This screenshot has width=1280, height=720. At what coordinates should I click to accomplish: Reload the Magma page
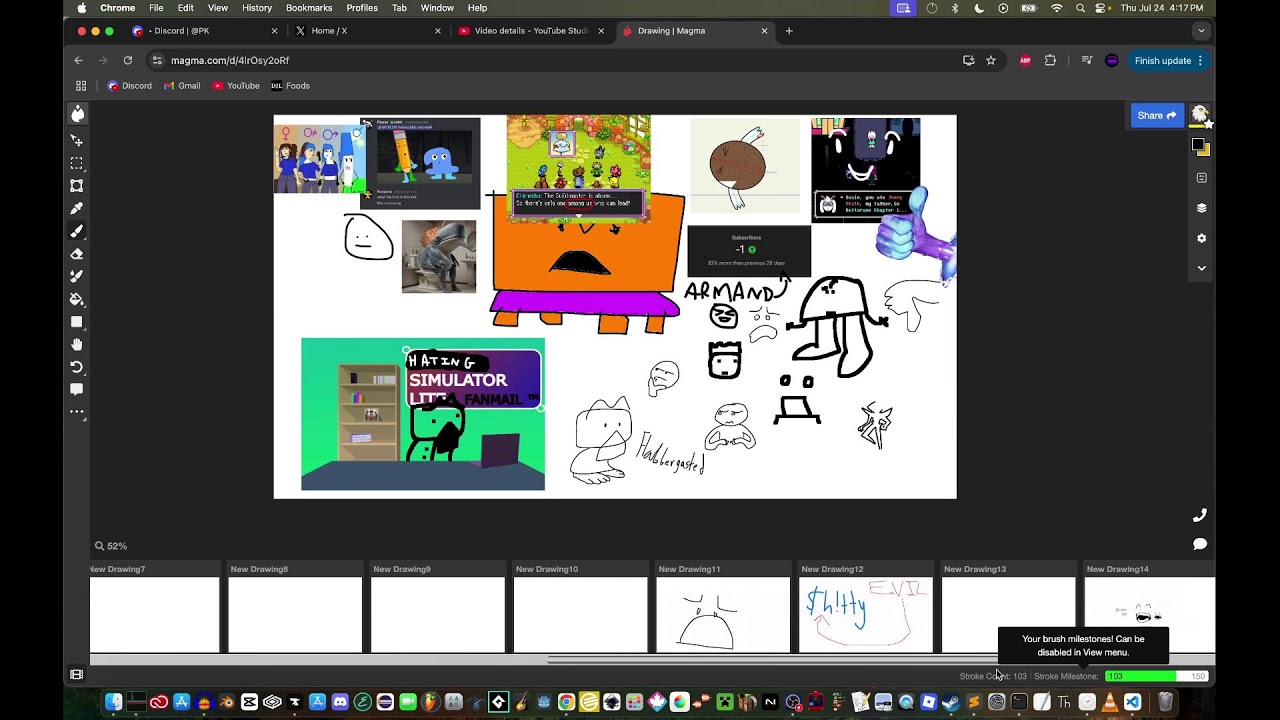point(128,60)
